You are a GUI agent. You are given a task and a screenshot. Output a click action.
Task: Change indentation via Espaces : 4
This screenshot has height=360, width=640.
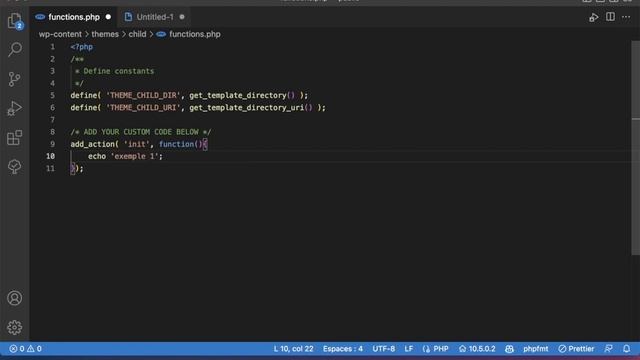343,349
